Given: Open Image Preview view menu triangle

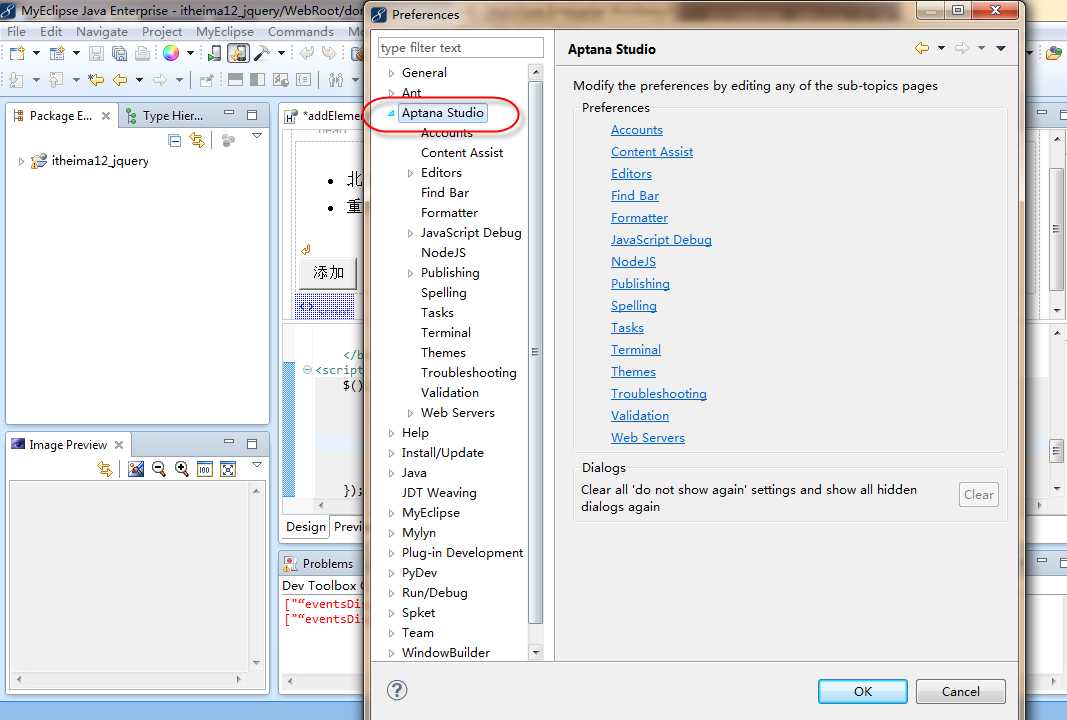Looking at the screenshot, I should pos(257,465).
